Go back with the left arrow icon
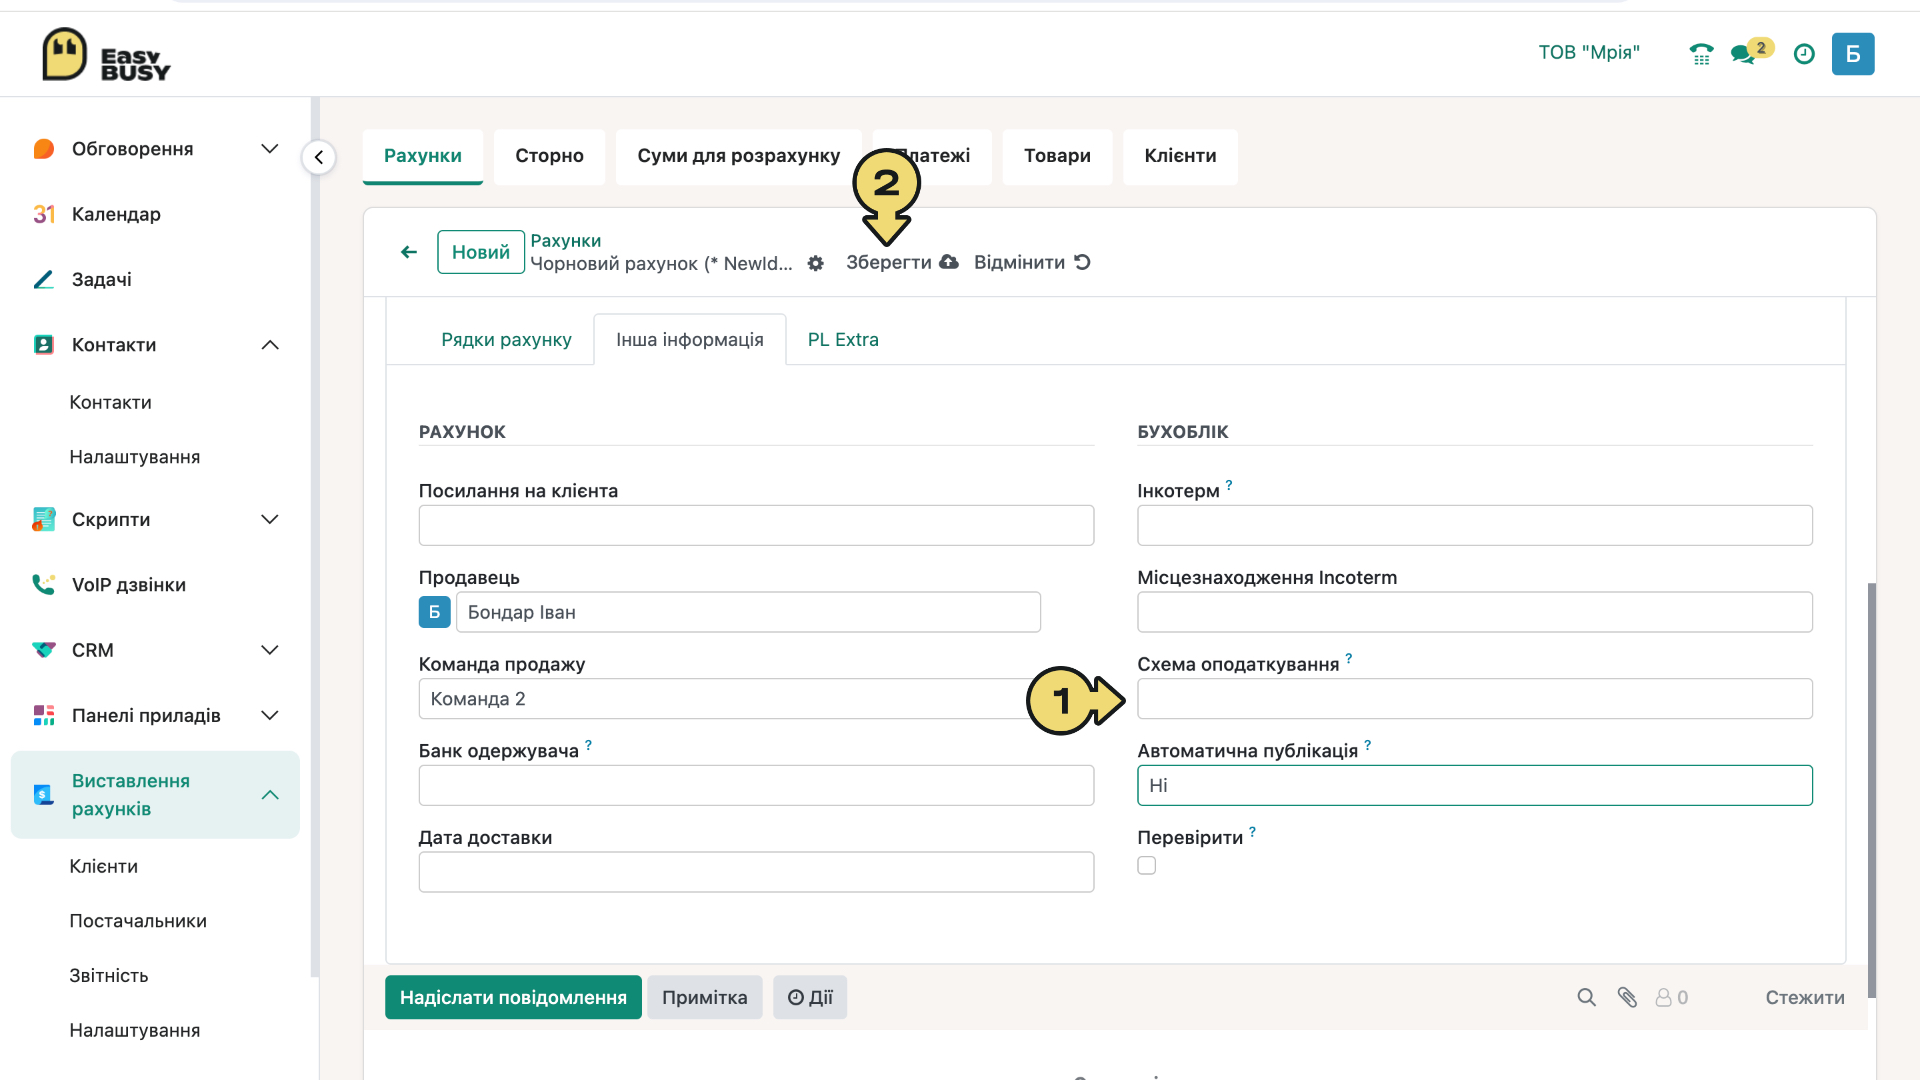1920x1080 pixels. click(x=408, y=252)
